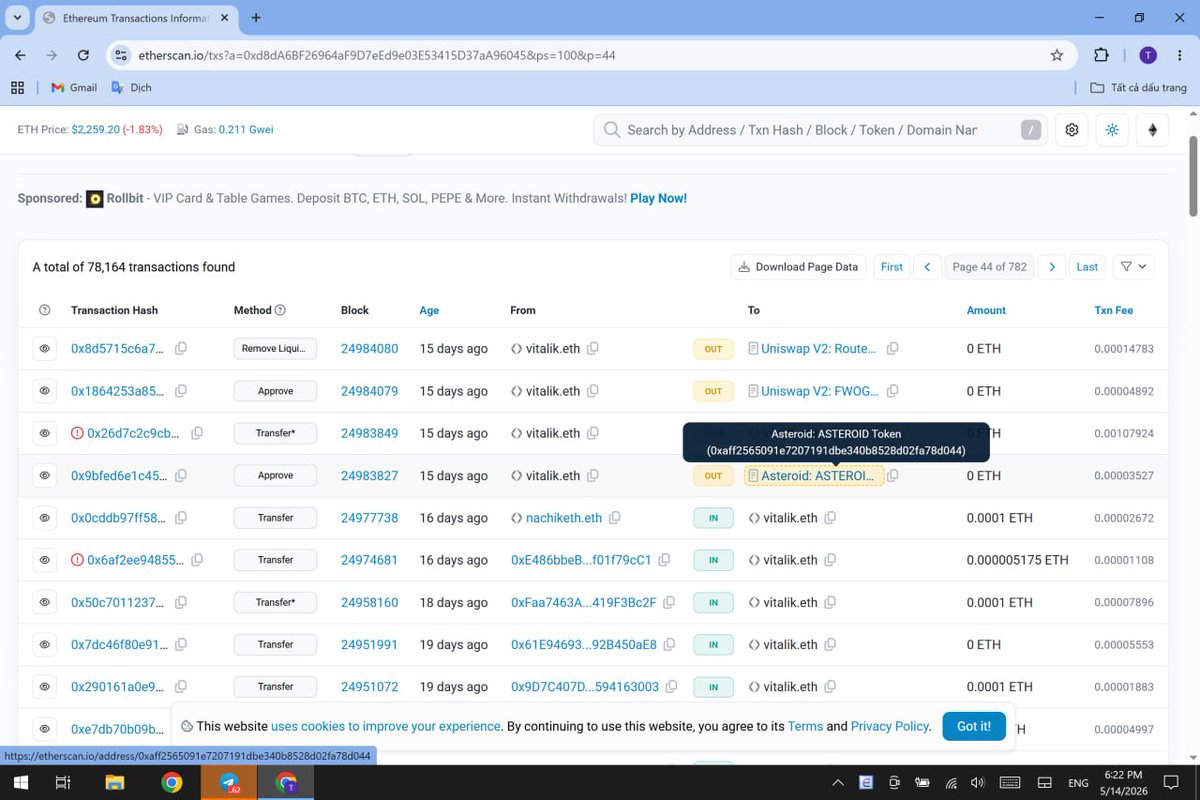1200x800 pixels.
Task: Copy the nachiketh.eth sender address
Action: pyautogui.click(x=615, y=518)
